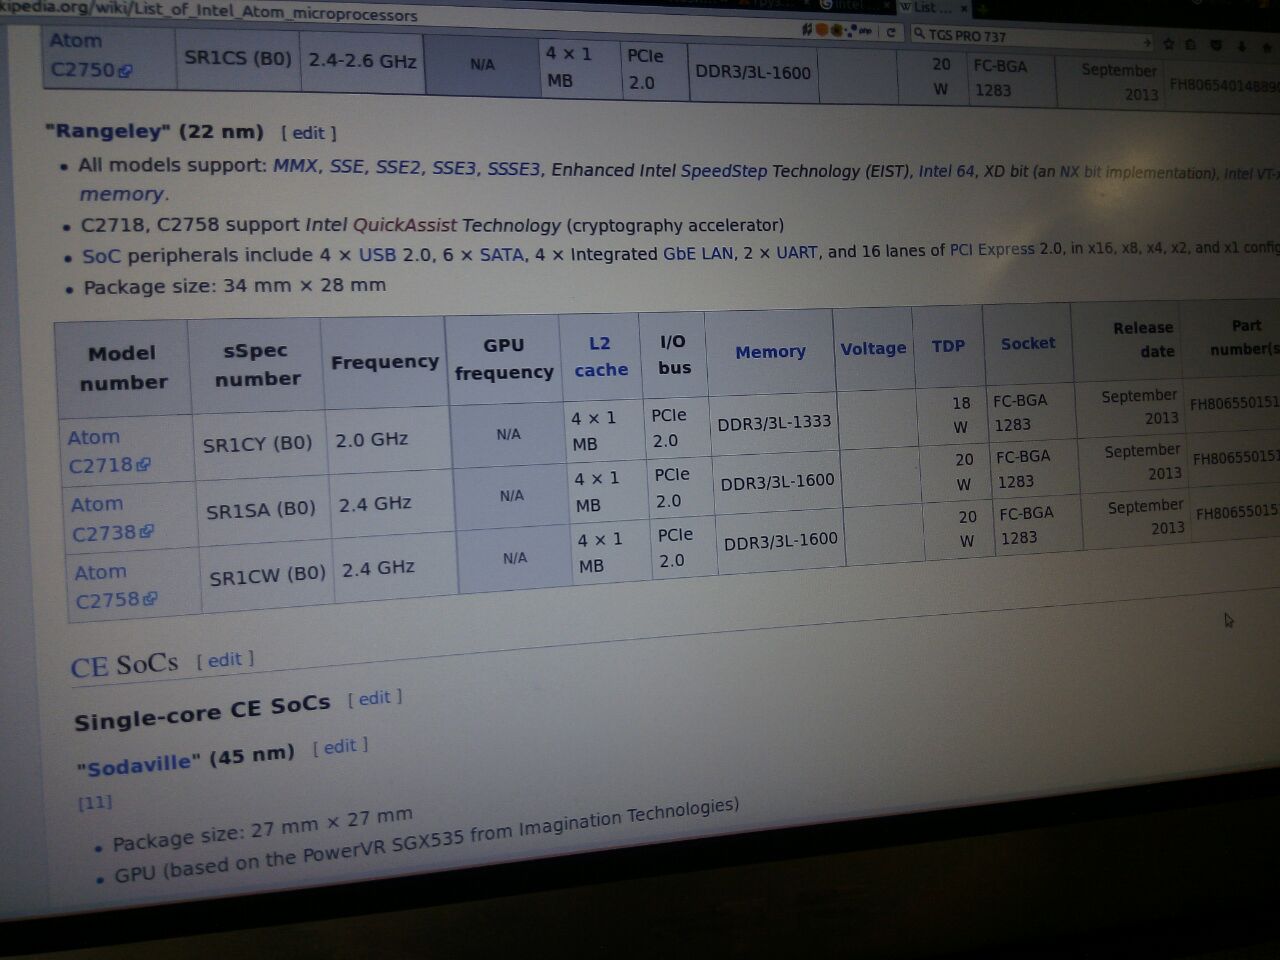Follow the USB link

pos(377,255)
